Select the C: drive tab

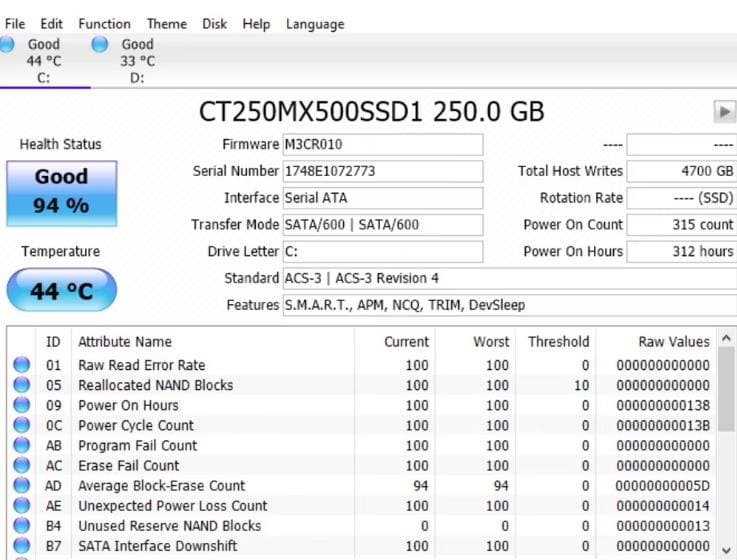(44, 61)
